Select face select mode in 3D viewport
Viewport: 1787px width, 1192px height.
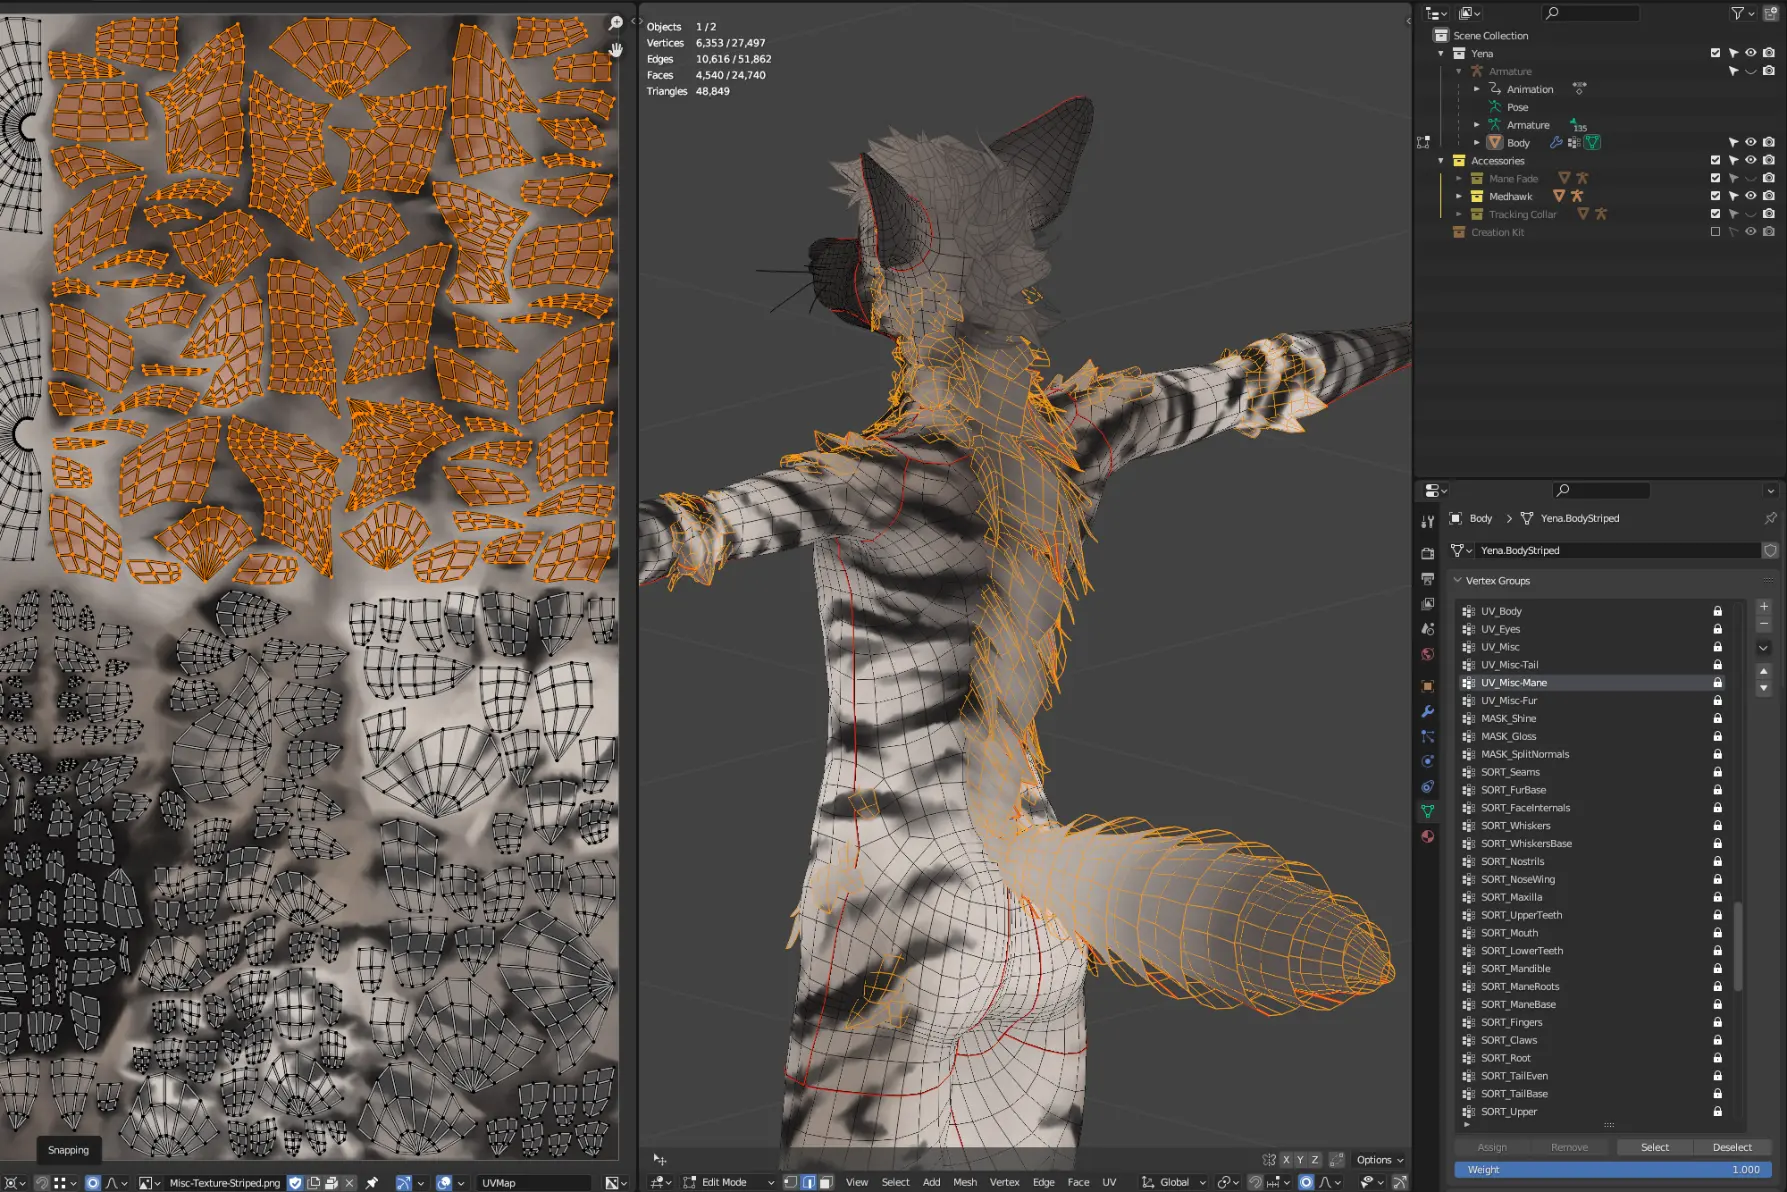[826, 1182]
